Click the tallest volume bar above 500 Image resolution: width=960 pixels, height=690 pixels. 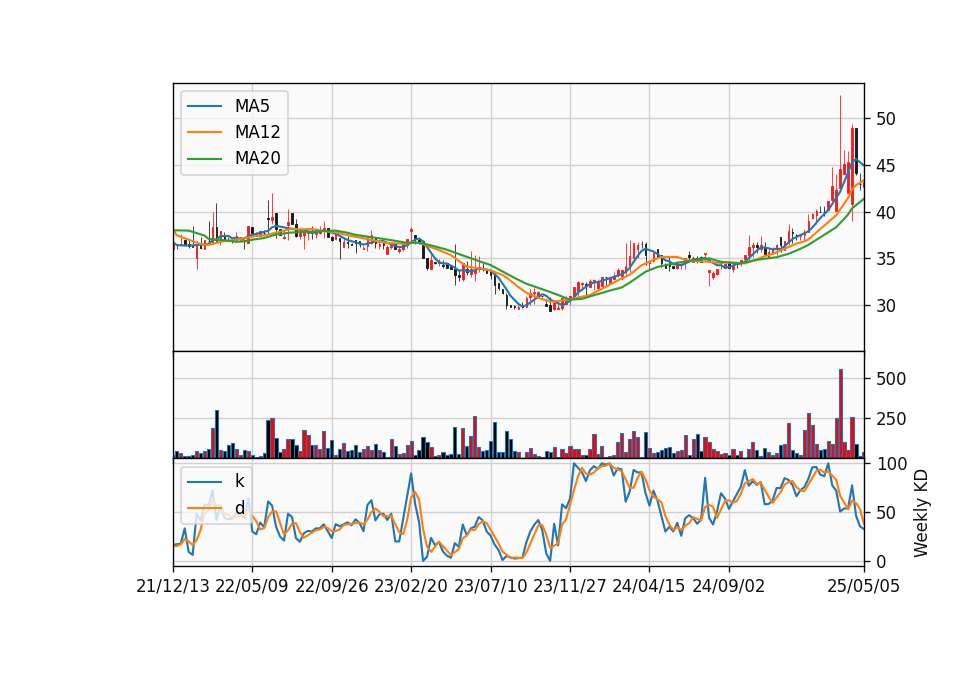(x=841, y=413)
